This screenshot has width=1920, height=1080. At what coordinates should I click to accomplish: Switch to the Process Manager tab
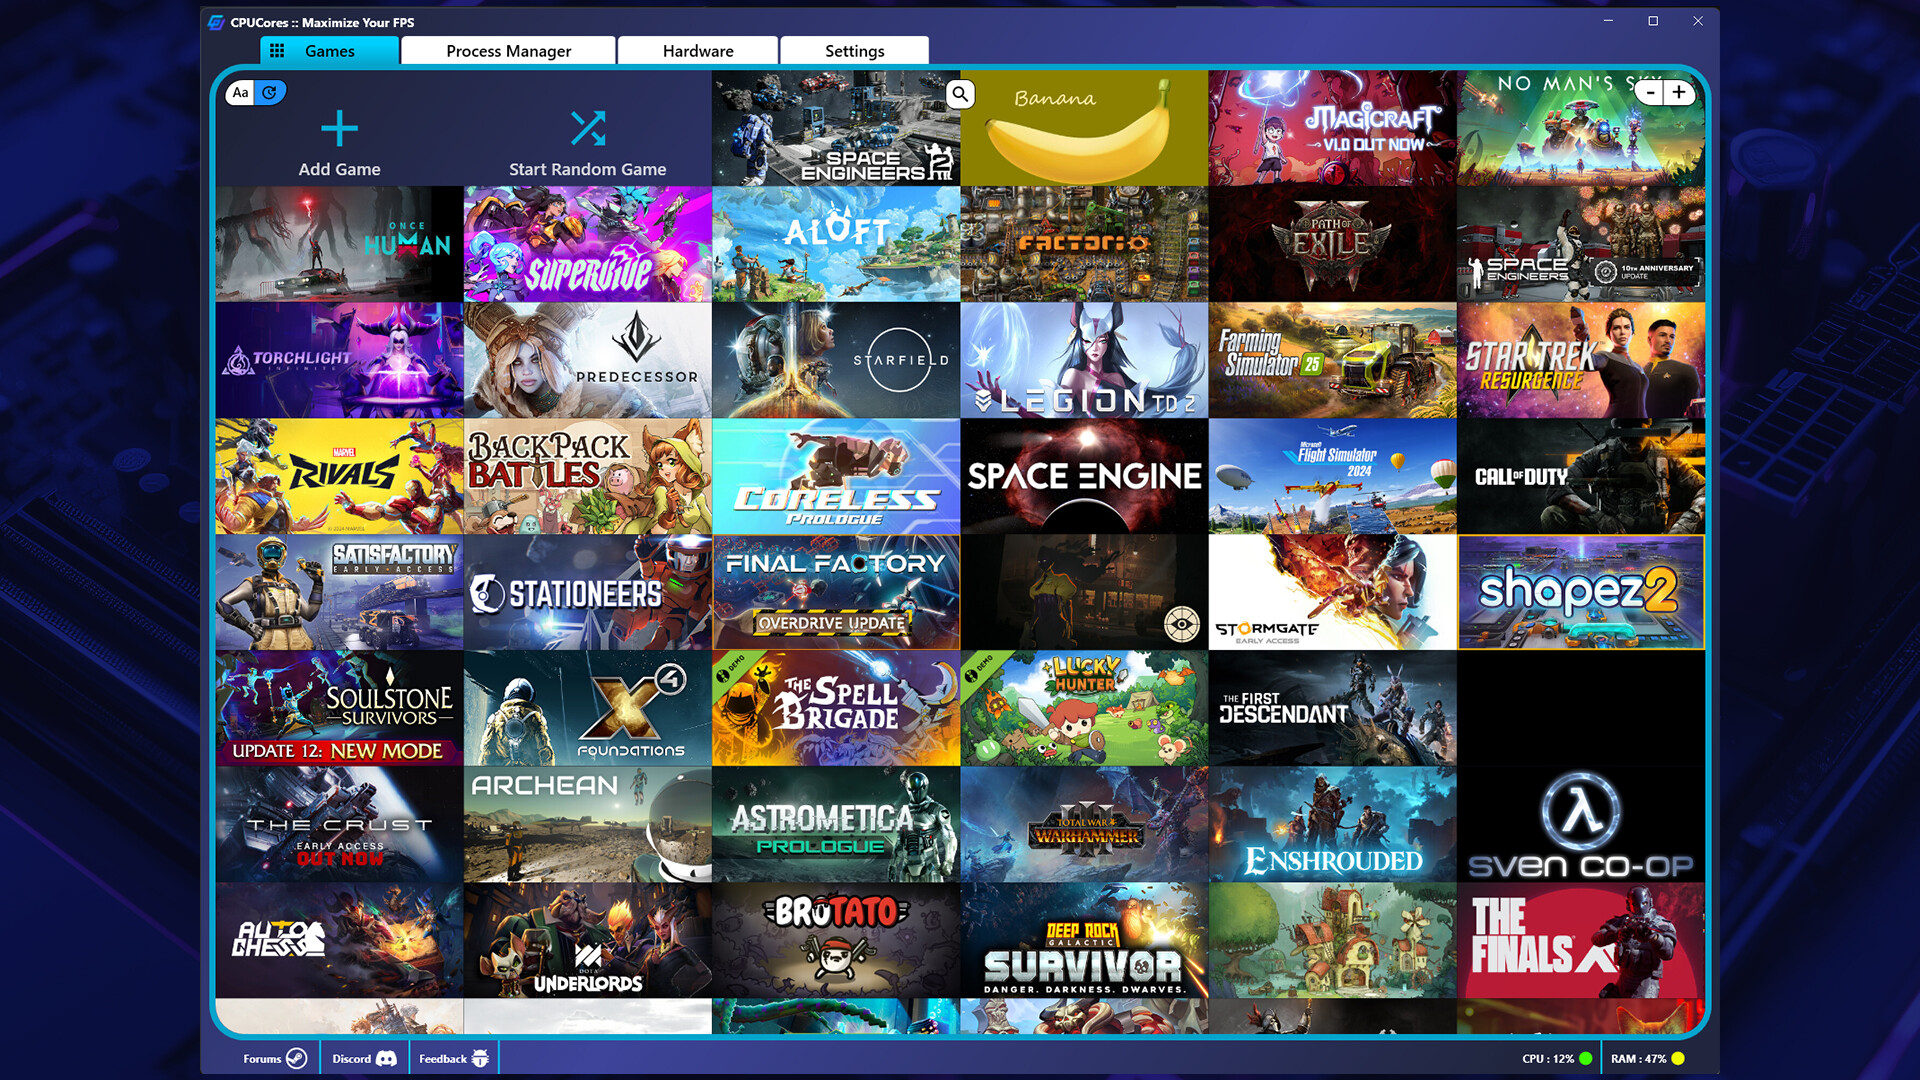[508, 50]
